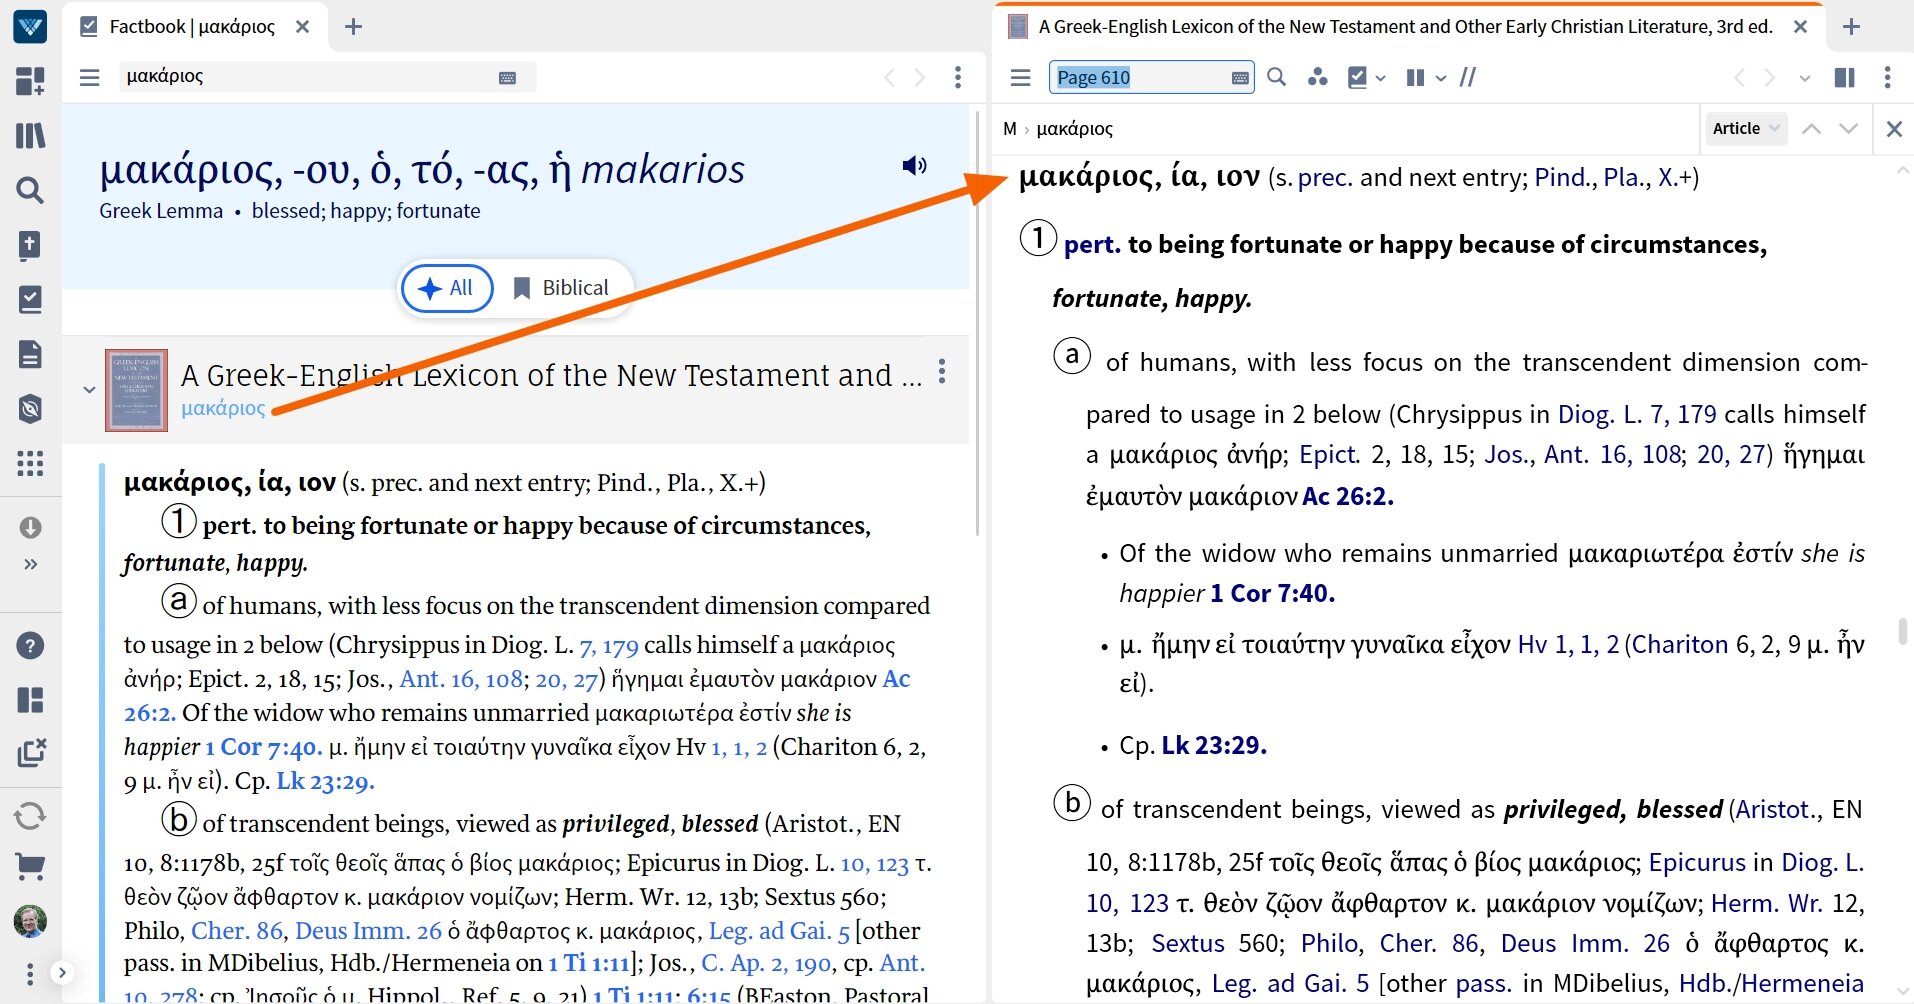The width and height of the screenshot is (1914, 1004).
Task: Toggle the lexicon panel split-view icon
Action: pyautogui.click(x=1845, y=77)
